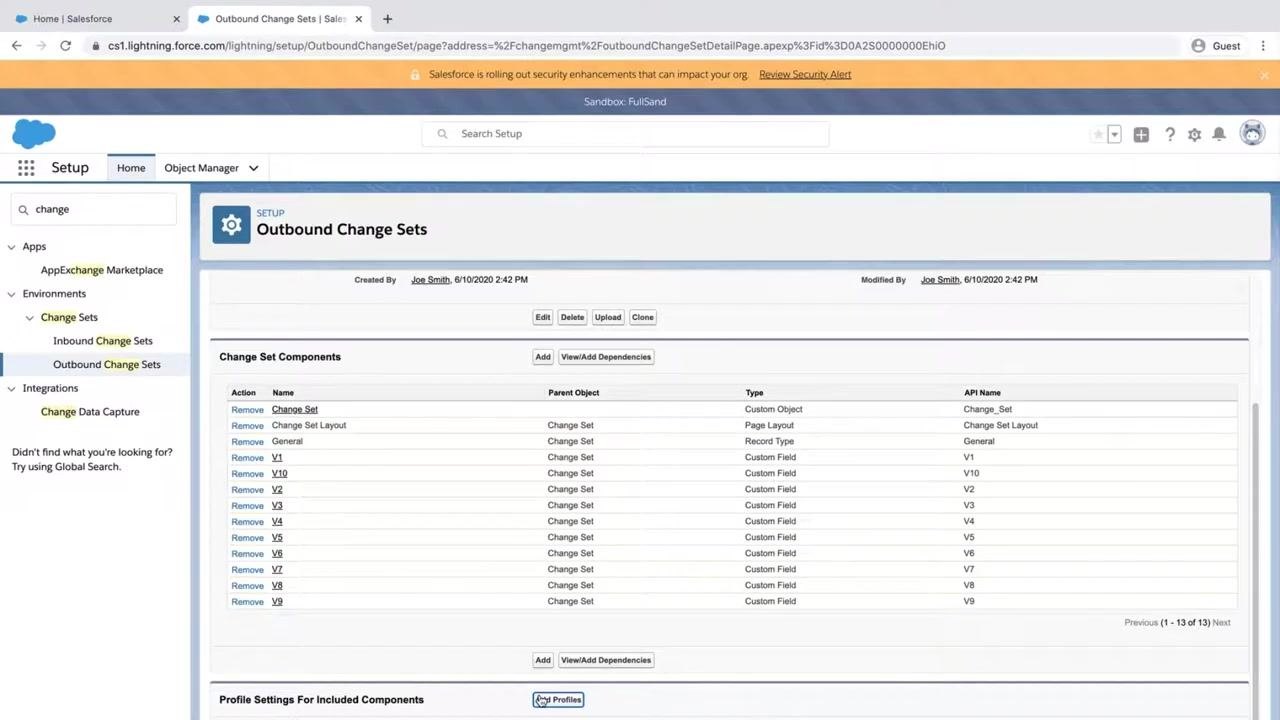The image size is (1280, 720).
Task: Reload the page in browser
Action: coord(65,45)
